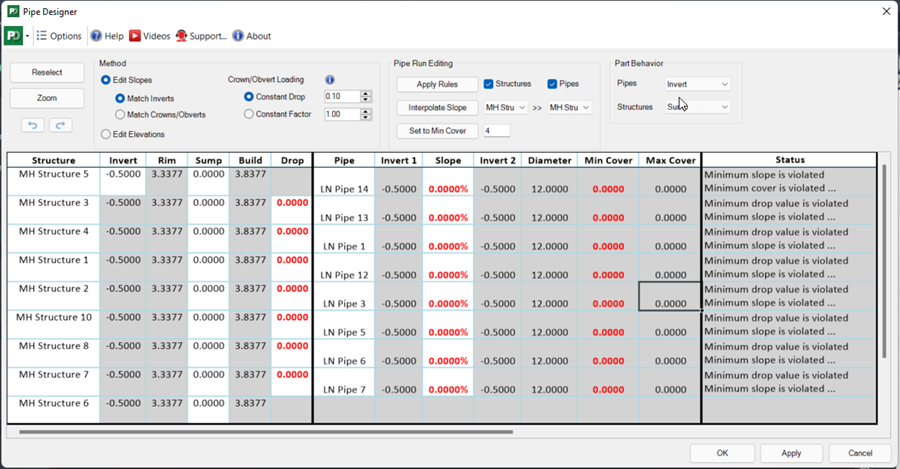Click the Cancel button
This screenshot has height=469, width=900.
[860, 453]
